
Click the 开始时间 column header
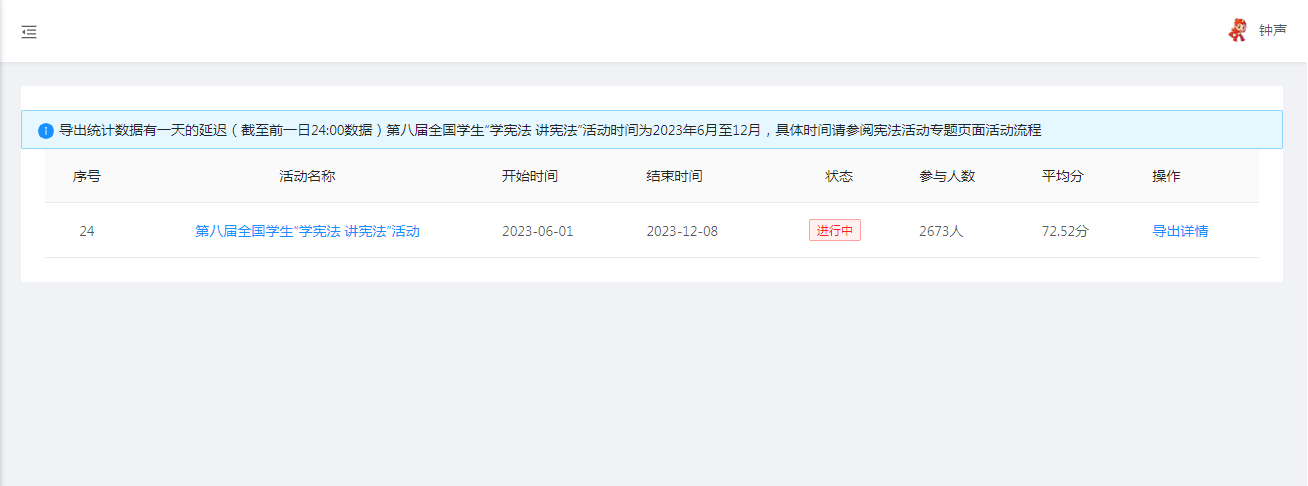coord(530,176)
